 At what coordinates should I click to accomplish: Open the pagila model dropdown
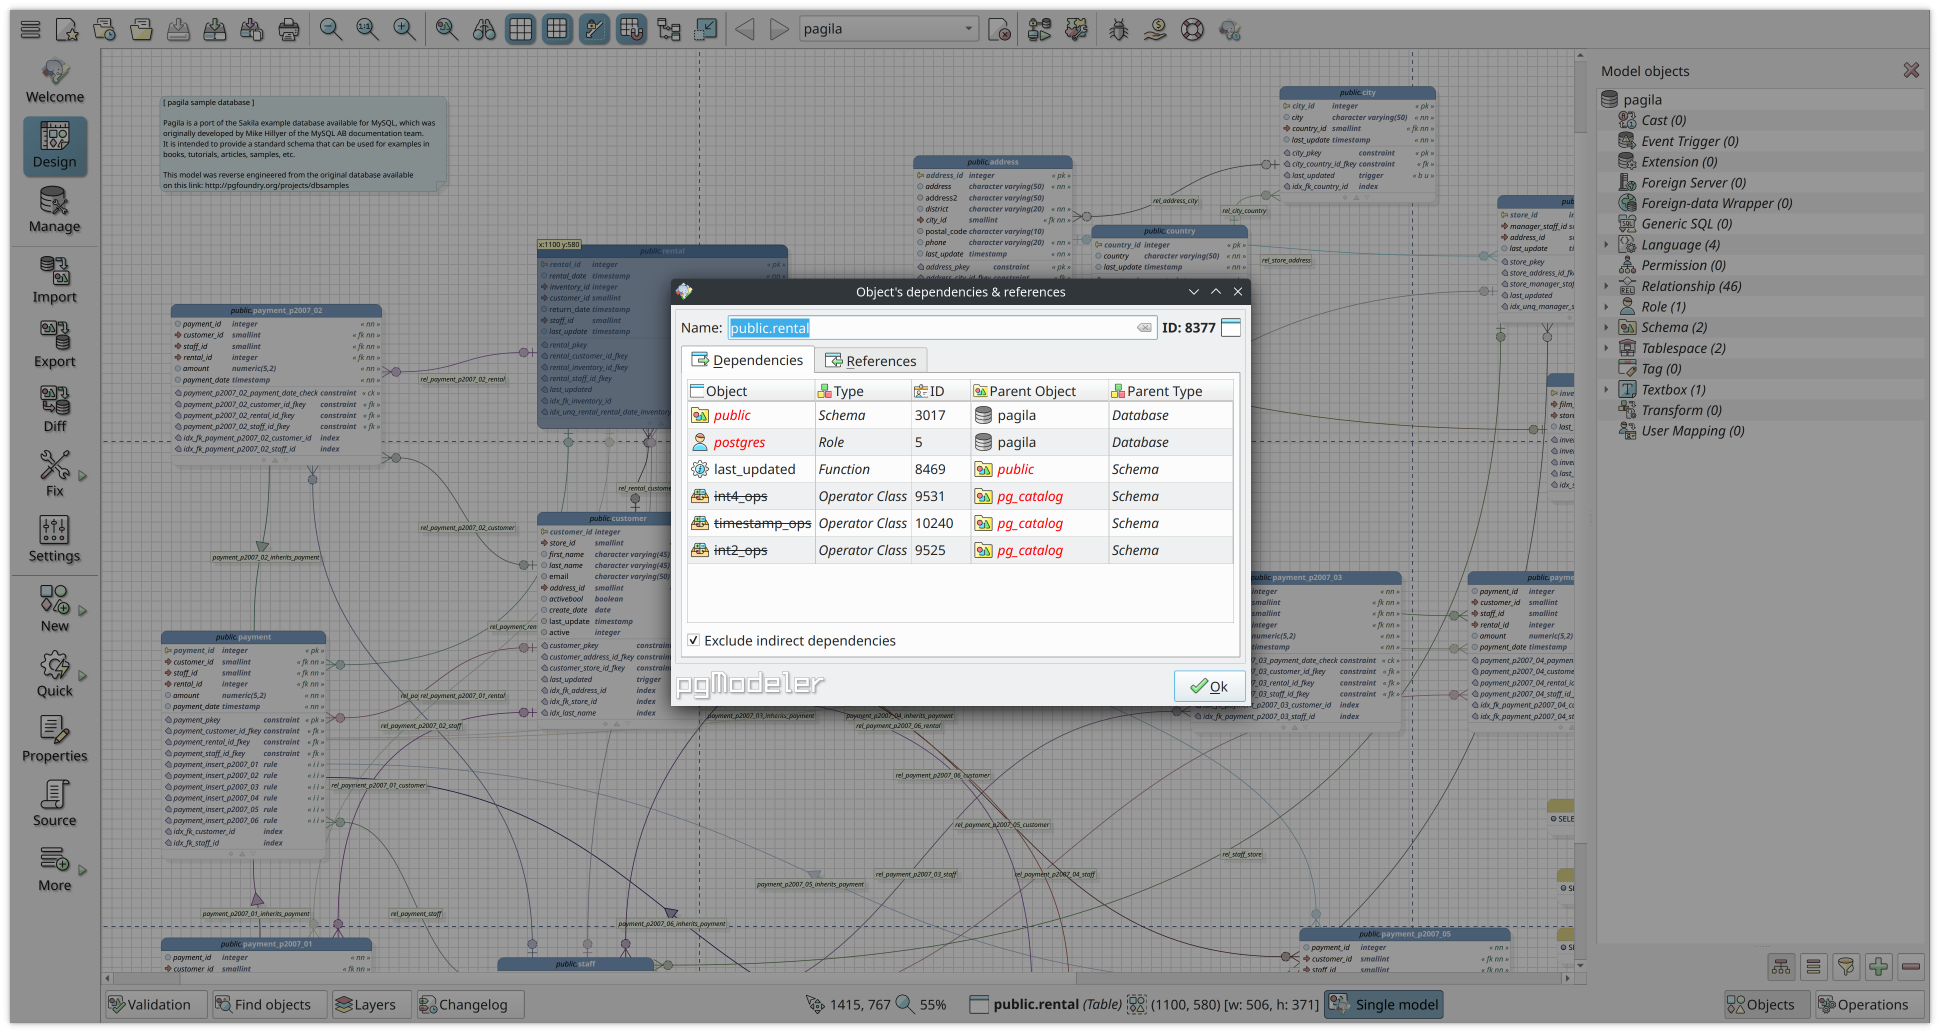tap(888, 29)
